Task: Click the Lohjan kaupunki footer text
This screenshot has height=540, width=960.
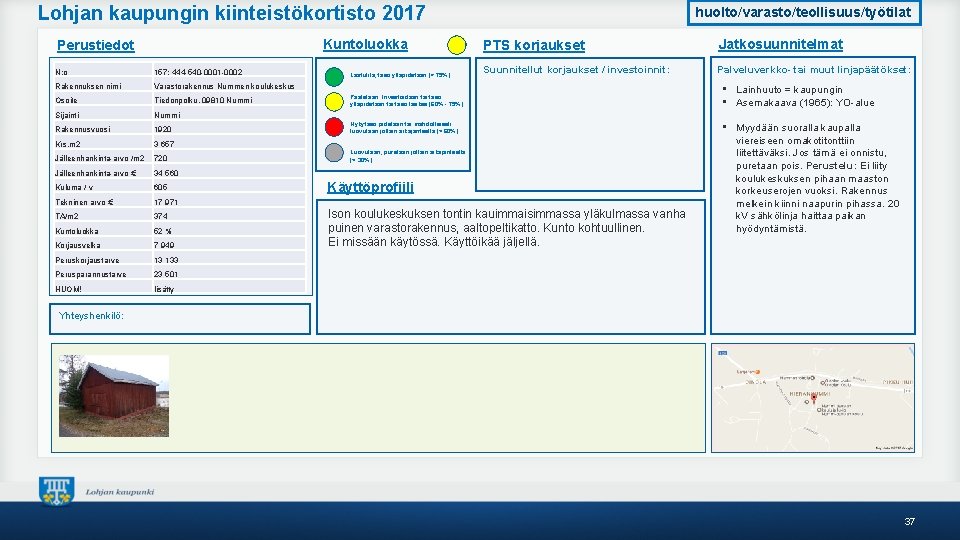Action: [x=119, y=492]
